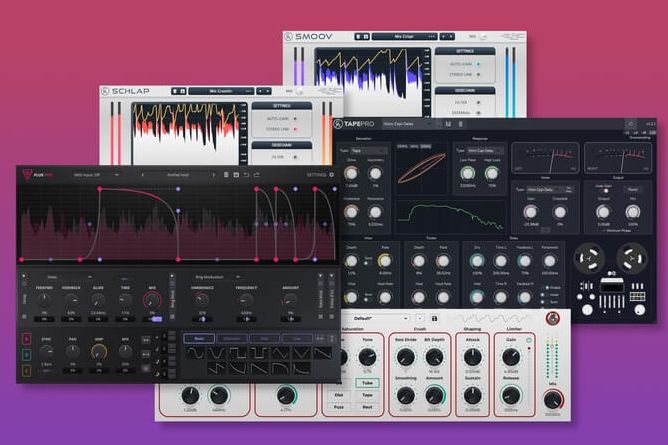Image resolution: width=668 pixels, height=445 pixels.
Task: Click the Smoov Mix knob in header
Action: coord(483,37)
